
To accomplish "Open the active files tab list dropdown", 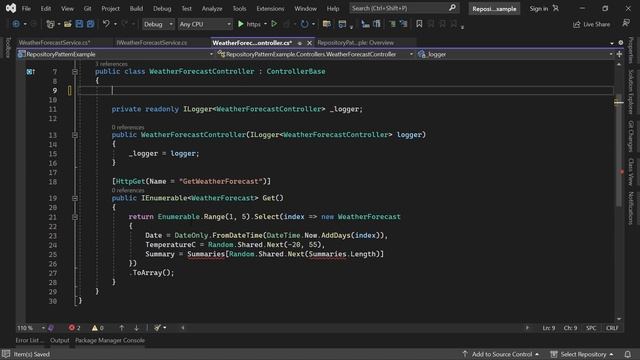I will point(612,43).
